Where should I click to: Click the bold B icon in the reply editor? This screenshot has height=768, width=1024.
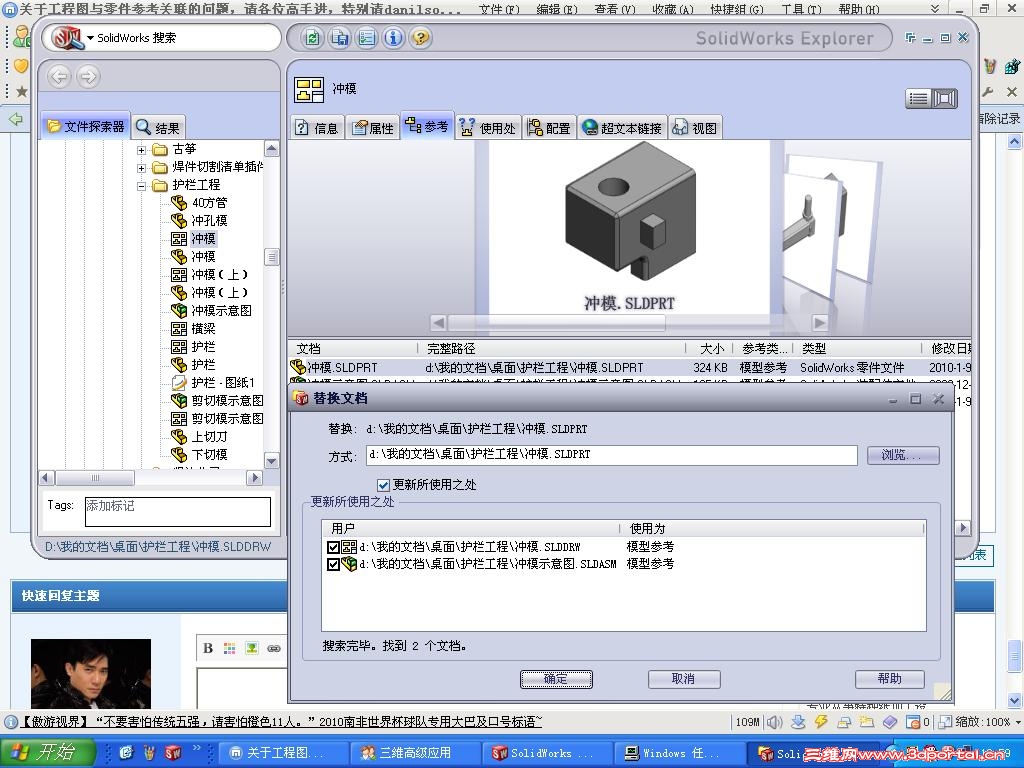click(208, 648)
